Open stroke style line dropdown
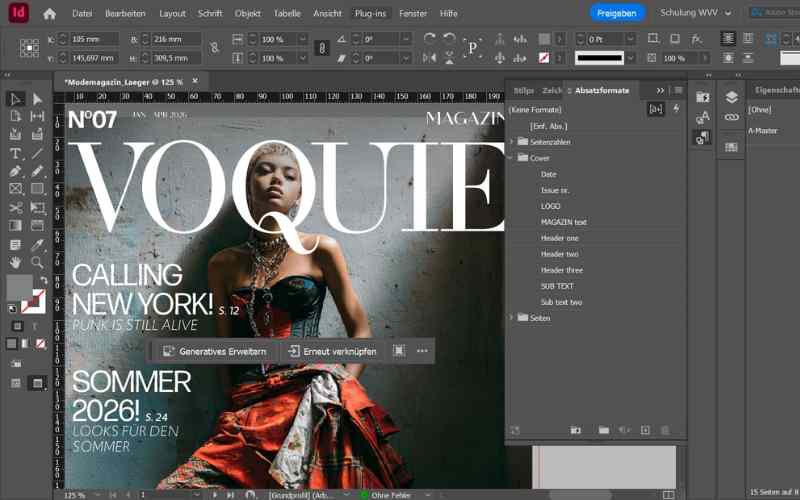 coord(631,58)
